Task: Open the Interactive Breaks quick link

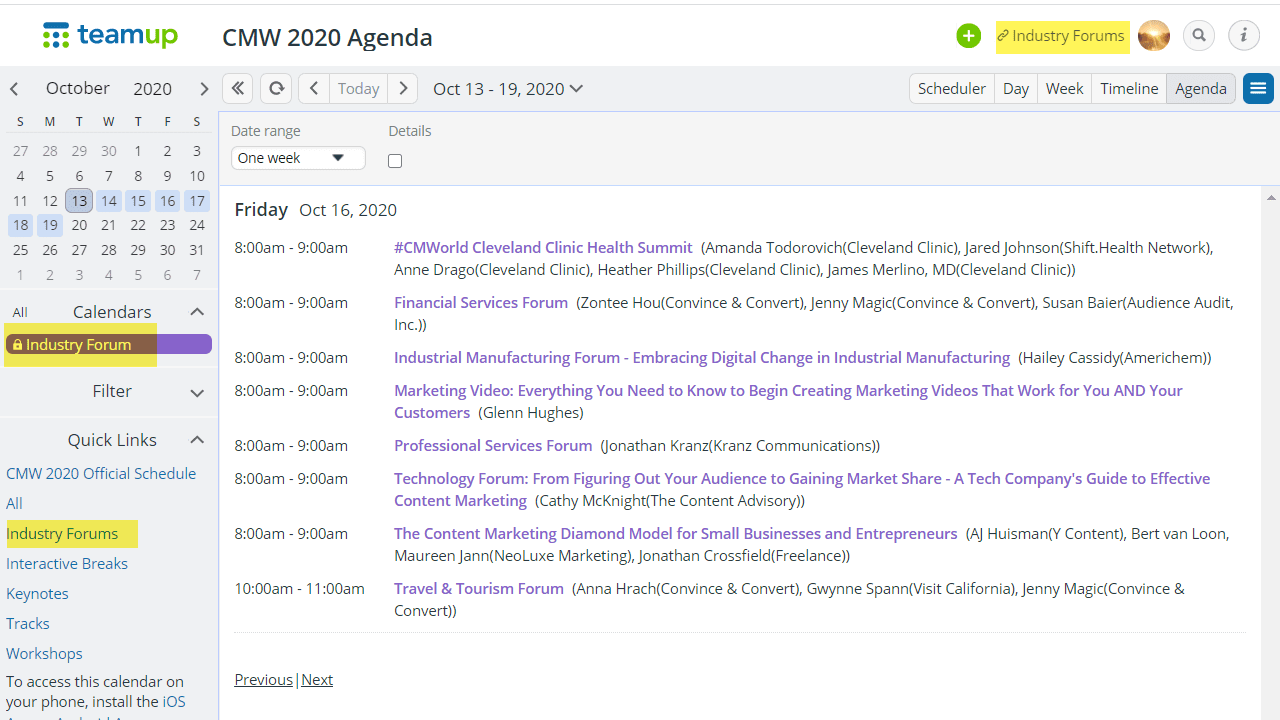Action: coord(67,563)
